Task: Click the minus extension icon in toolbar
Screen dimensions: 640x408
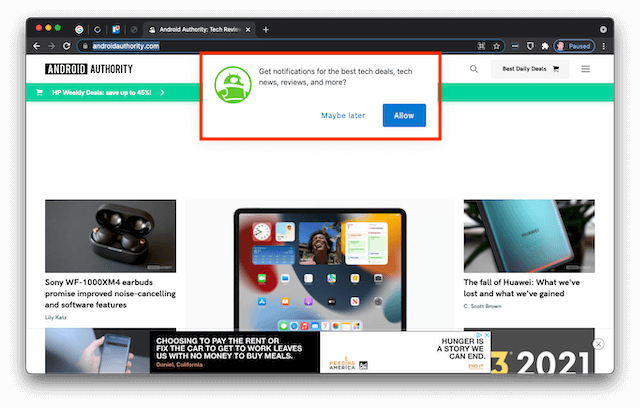Action: click(515, 46)
